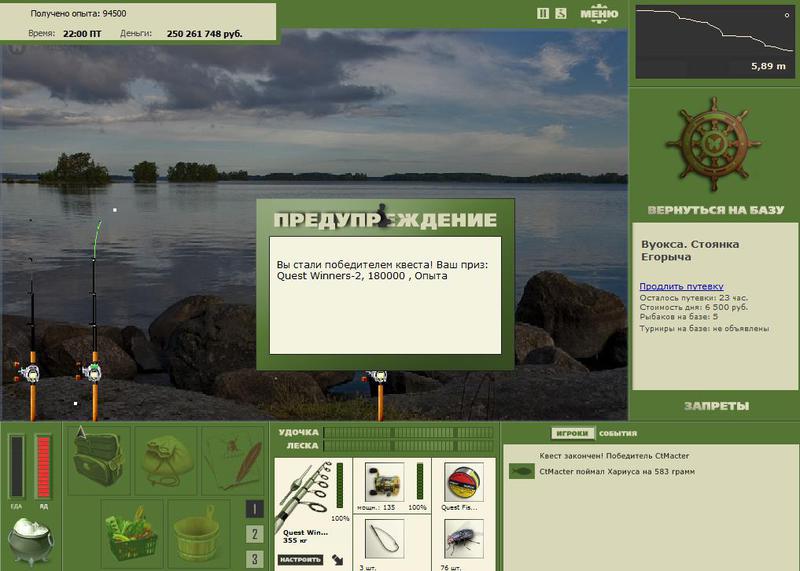Viewport: 800px width, 571px height.
Task: Click the depth profile map
Action: tap(714, 42)
